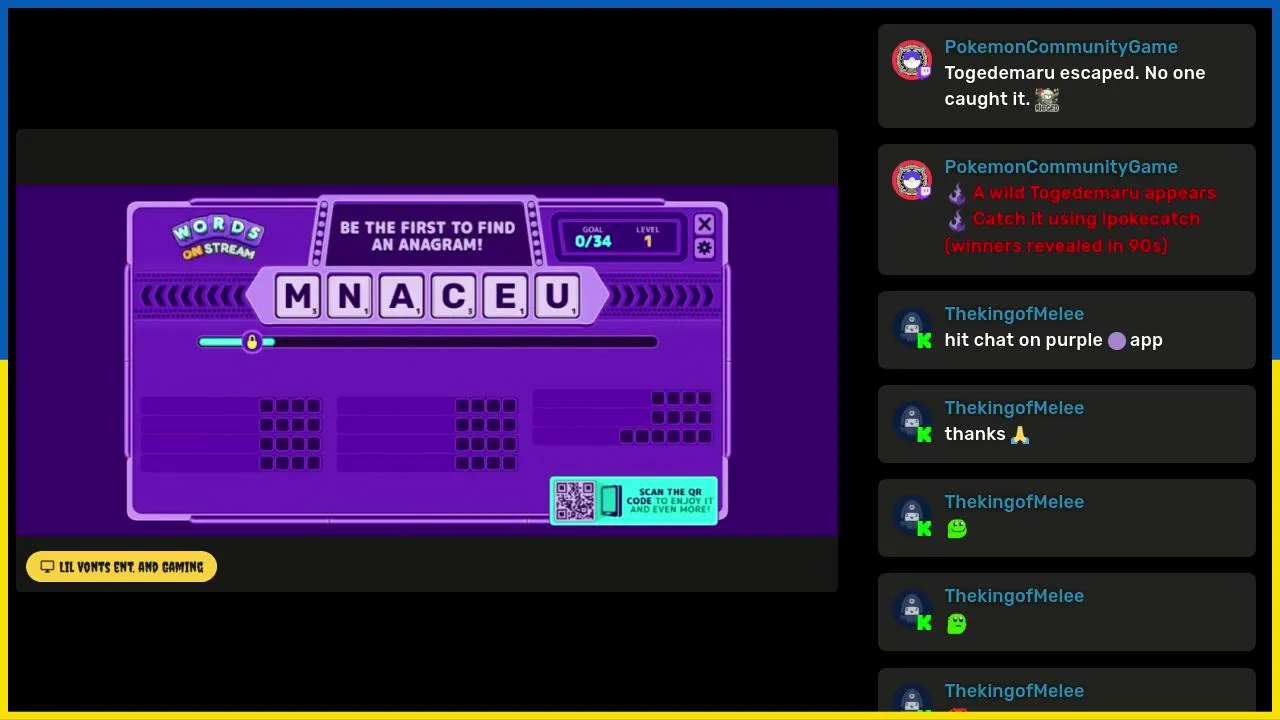
Task: Click the letter tile M
Action: (x=297, y=296)
